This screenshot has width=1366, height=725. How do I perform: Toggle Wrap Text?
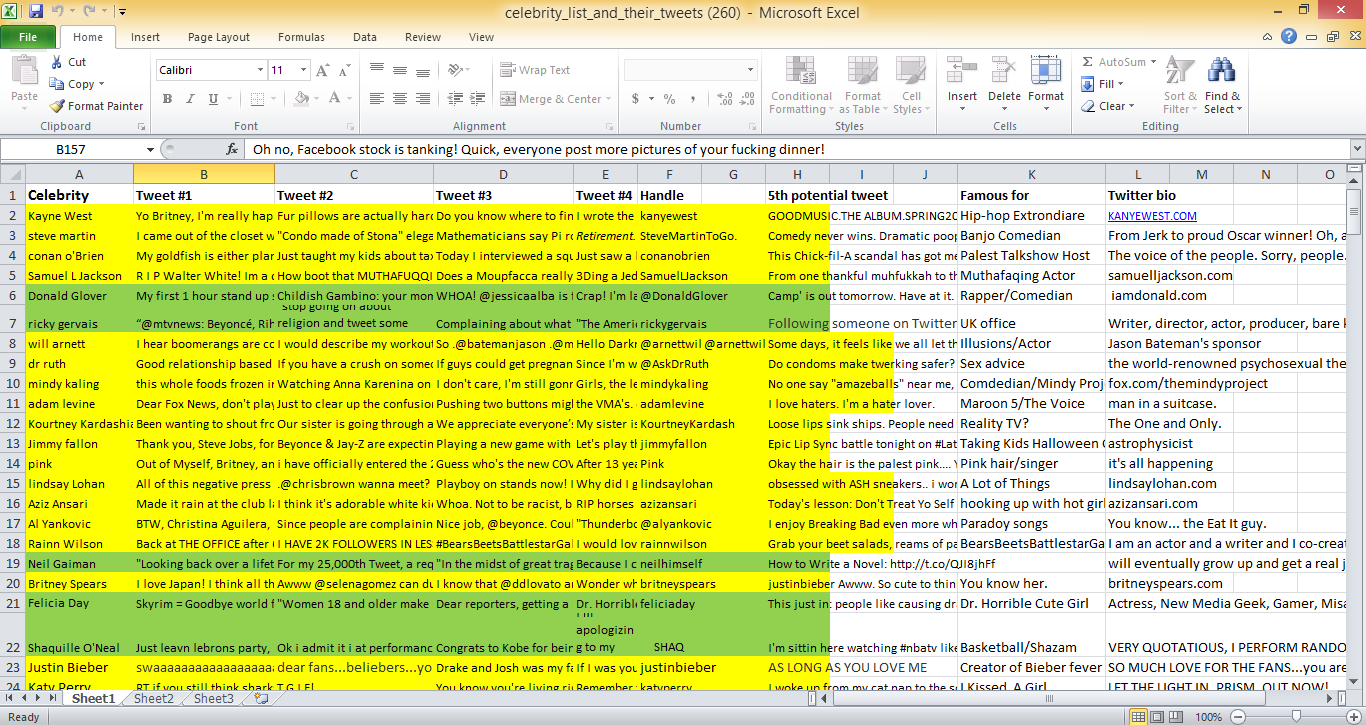[x=537, y=71]
